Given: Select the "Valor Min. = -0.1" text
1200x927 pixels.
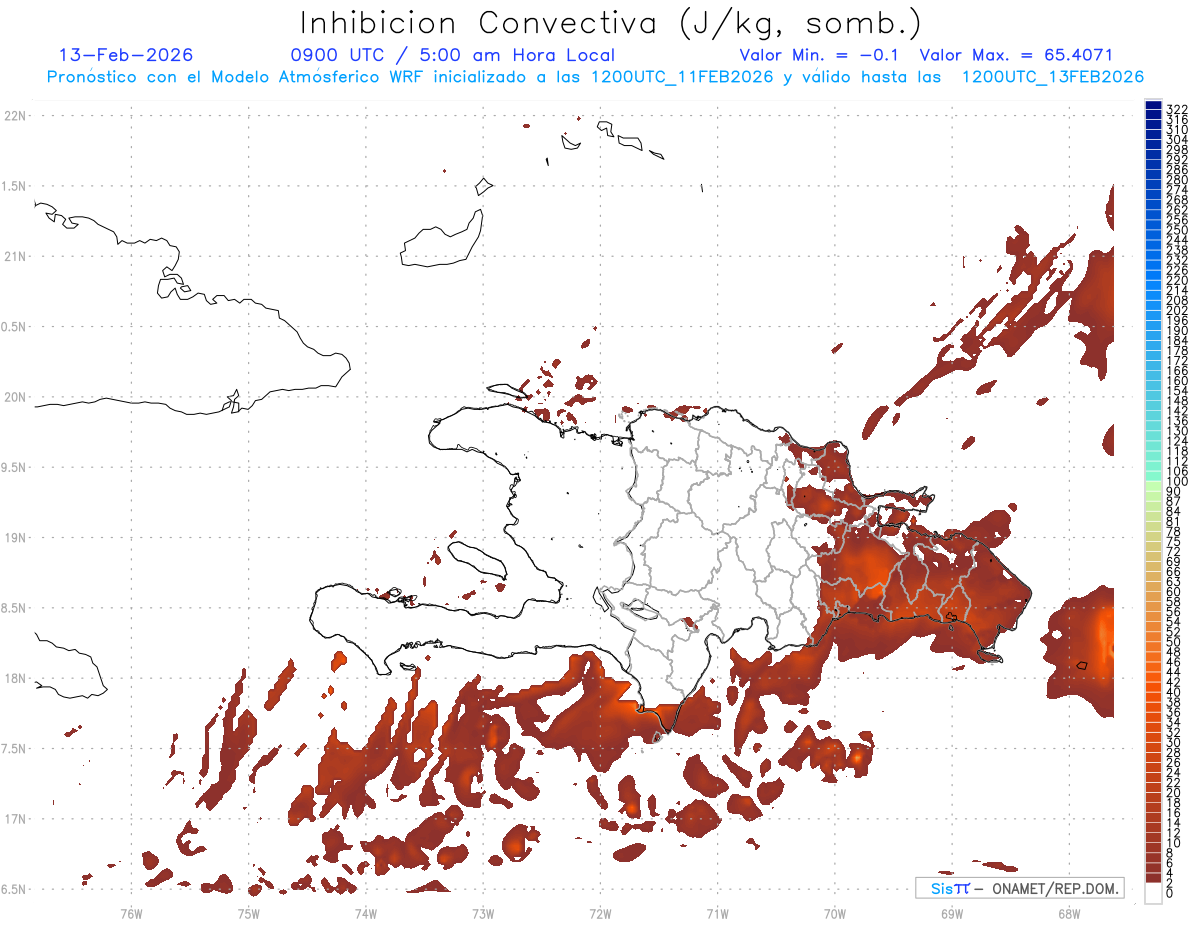Looking at the screenshot, I should (x=821, y=55).
